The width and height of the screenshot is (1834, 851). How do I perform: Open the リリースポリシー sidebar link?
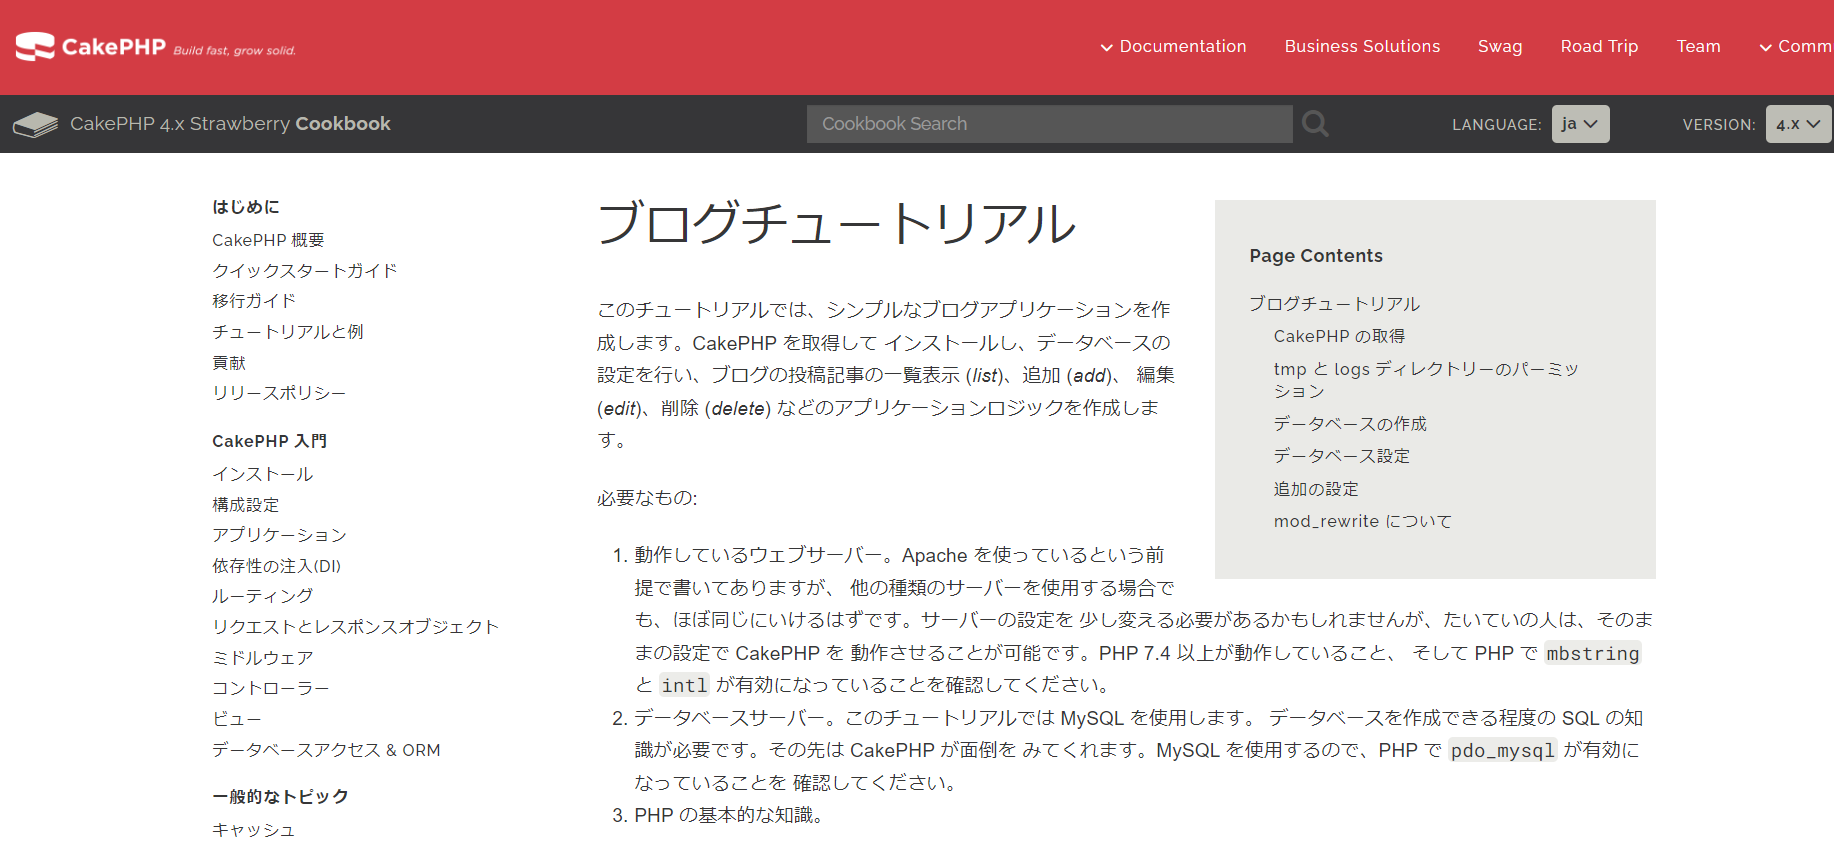coord(279,393)
